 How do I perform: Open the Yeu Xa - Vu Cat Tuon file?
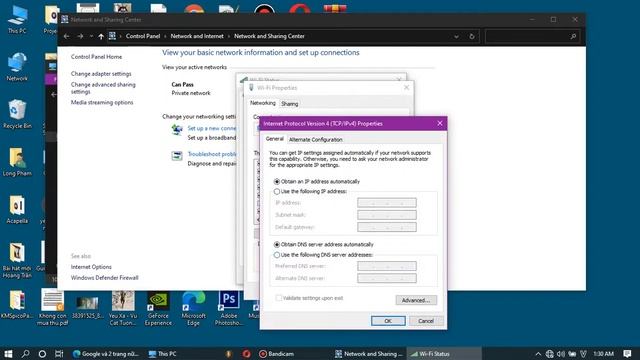click(x=123, y=308)
